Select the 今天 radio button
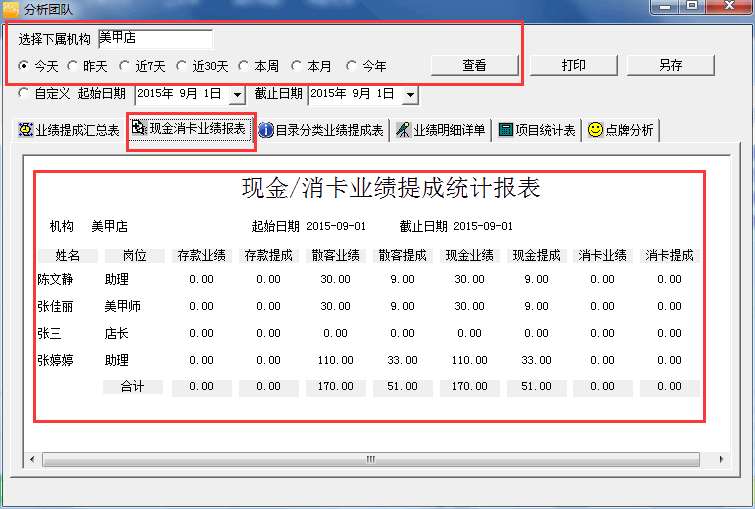 (x=23, y=65)
